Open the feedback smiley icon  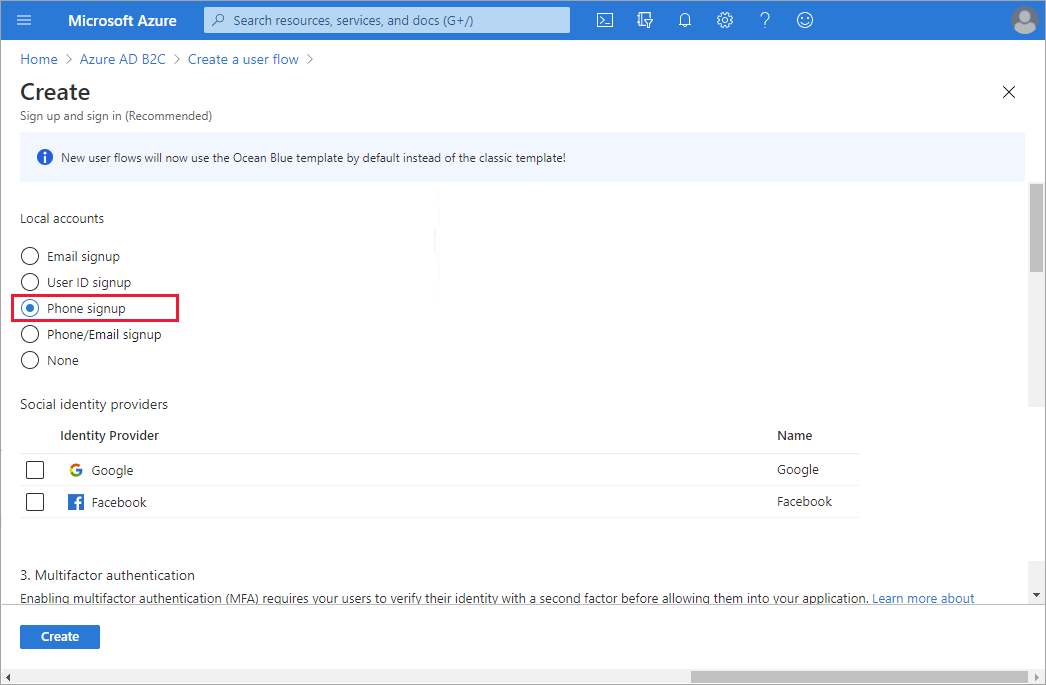point(805,20)
